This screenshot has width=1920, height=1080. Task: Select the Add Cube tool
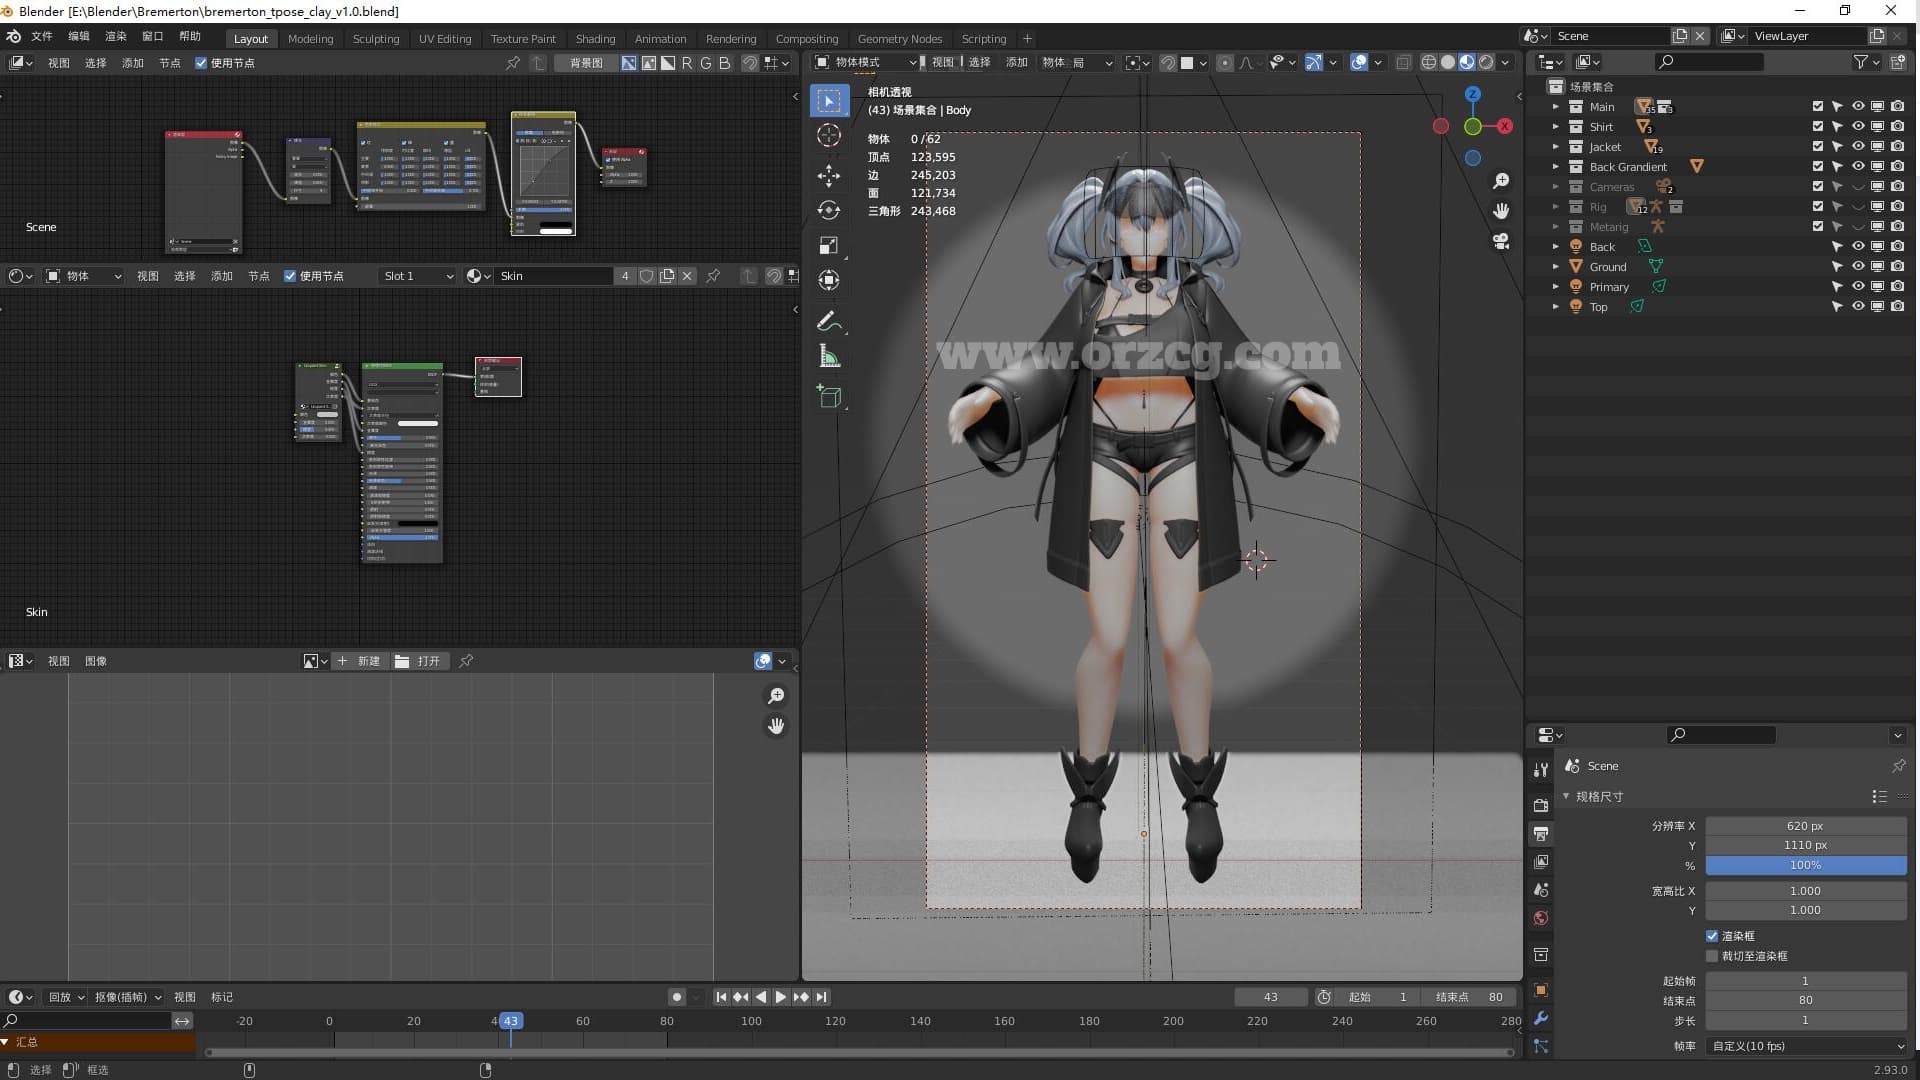829,397
